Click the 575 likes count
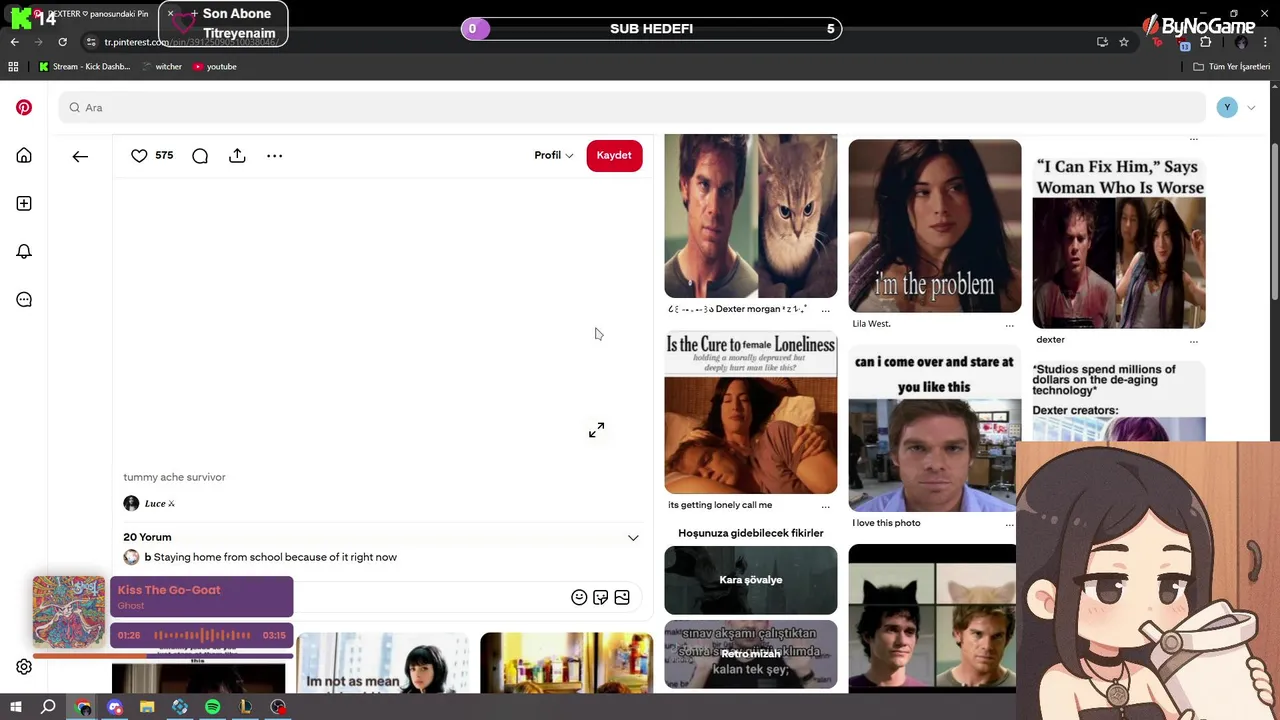 [164, 155]
